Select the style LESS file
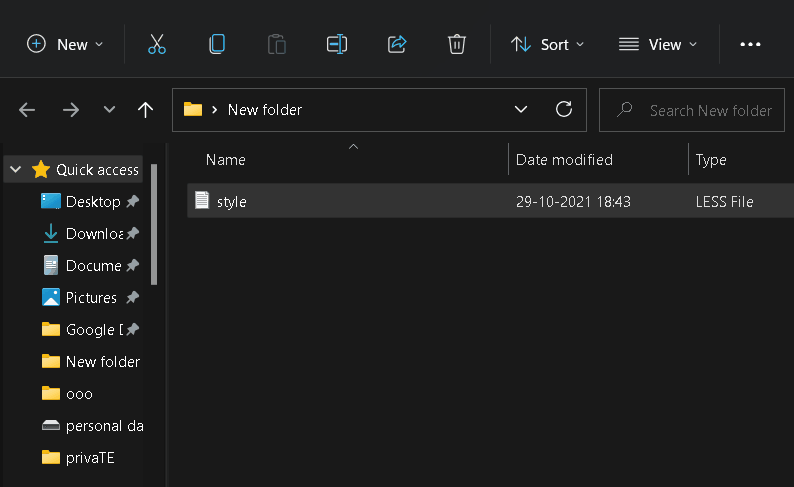794x487 pixels. coord(232,202)
